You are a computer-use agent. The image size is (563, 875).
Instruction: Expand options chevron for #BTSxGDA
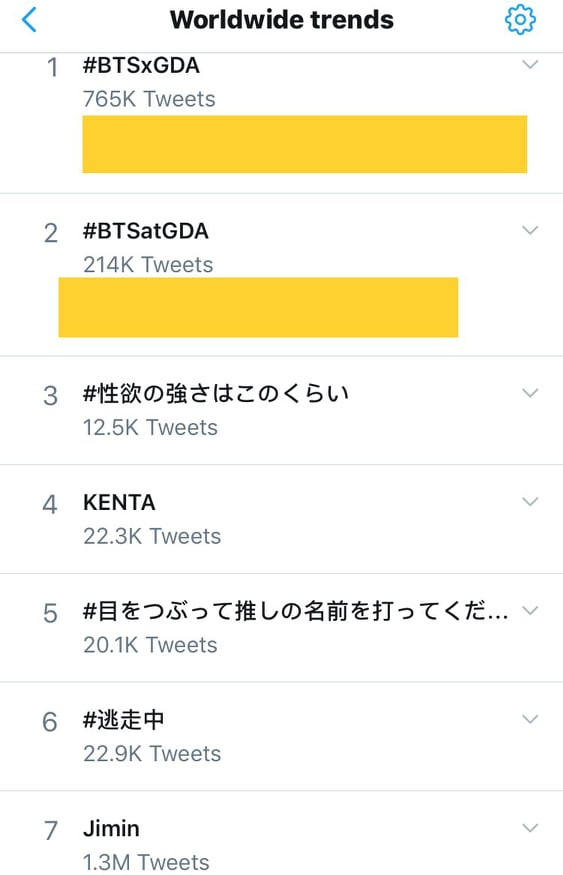coord(530,65)
